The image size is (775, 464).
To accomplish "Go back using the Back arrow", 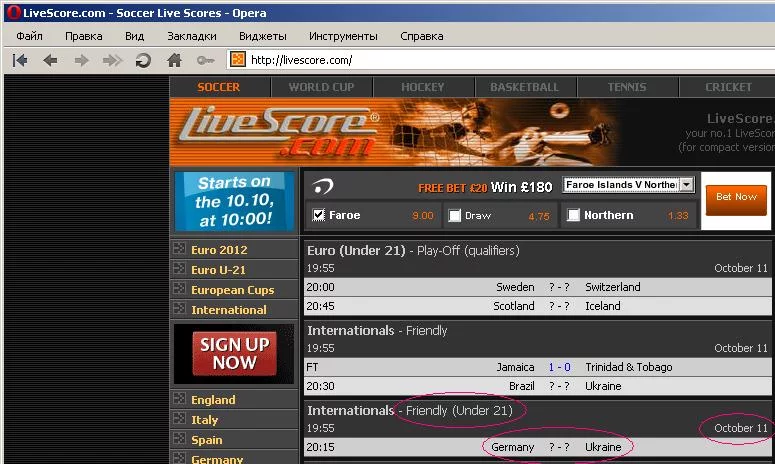I will [x=50, y=60].
